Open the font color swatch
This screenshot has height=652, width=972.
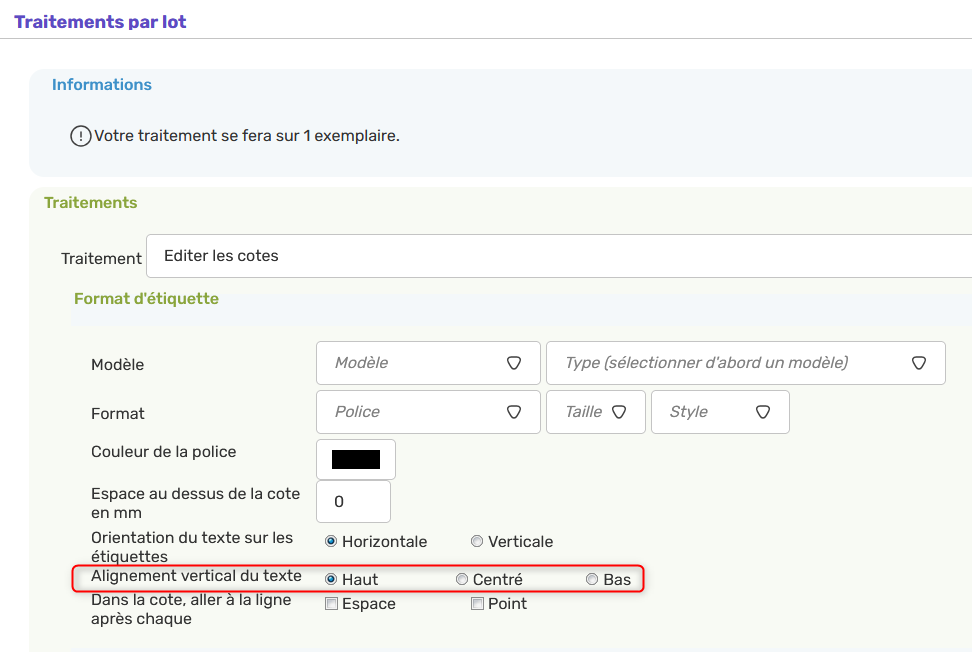tap(355, 458)
